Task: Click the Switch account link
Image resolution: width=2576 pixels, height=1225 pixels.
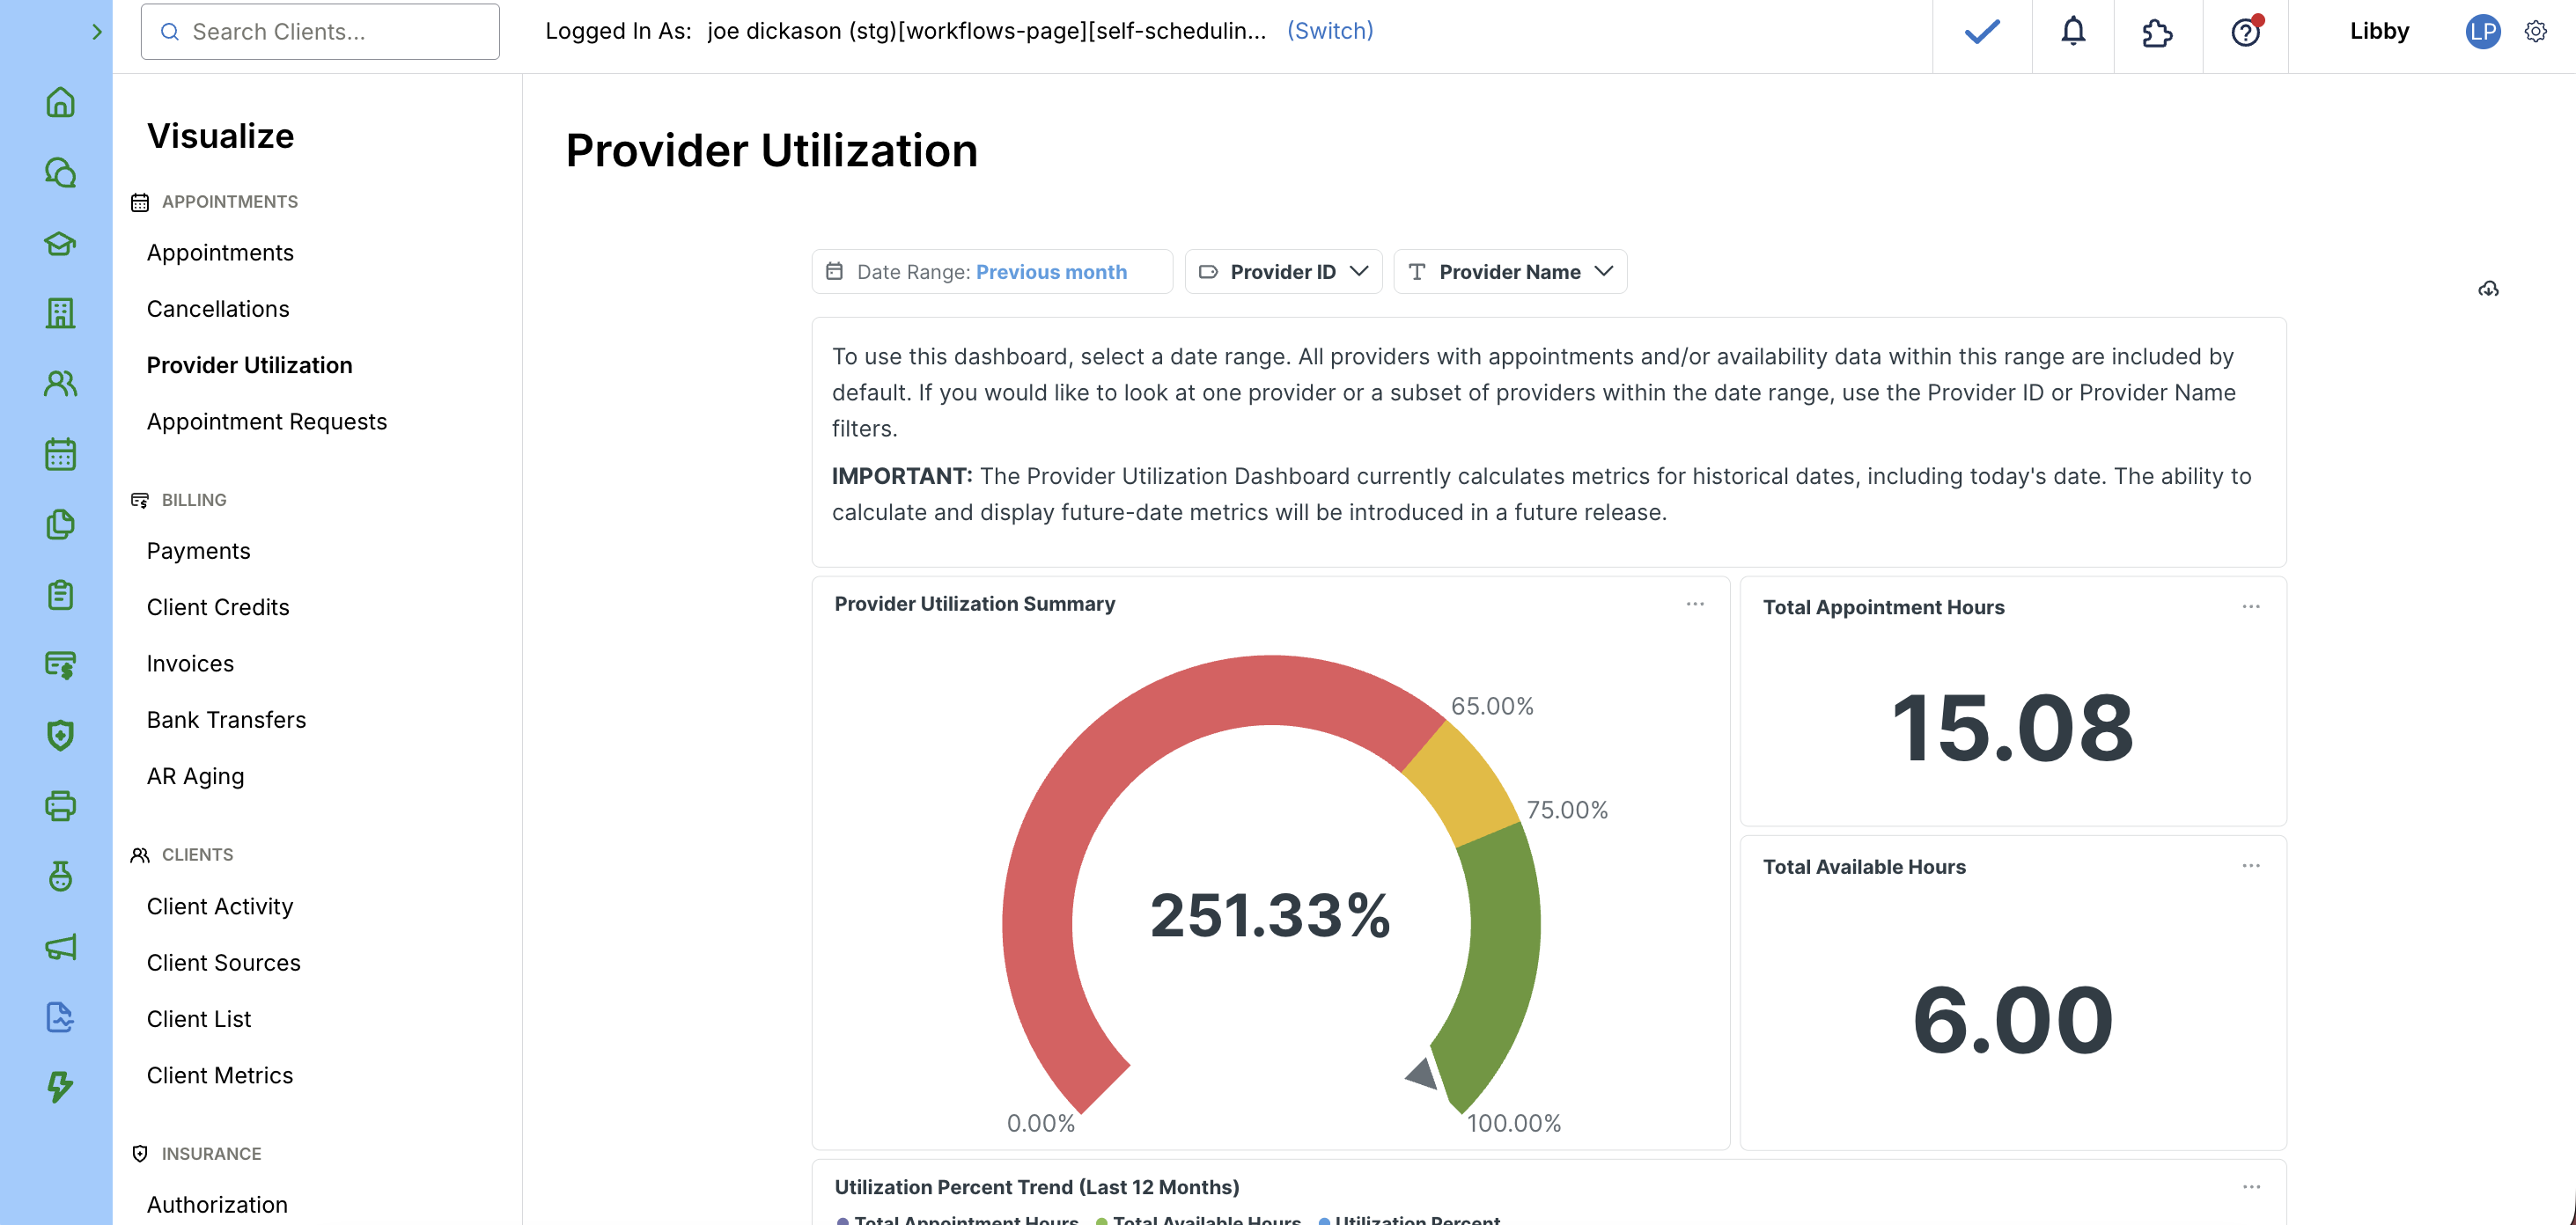Action: coord(1329,31)
